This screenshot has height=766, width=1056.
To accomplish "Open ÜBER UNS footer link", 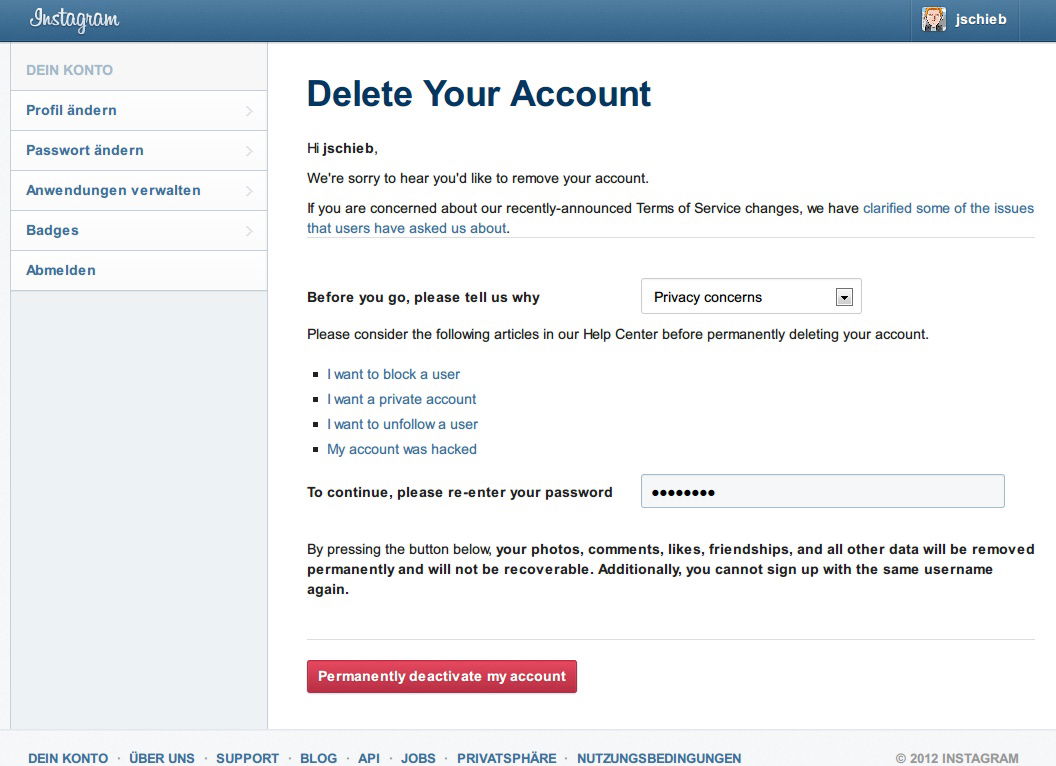I will (162, 758).
